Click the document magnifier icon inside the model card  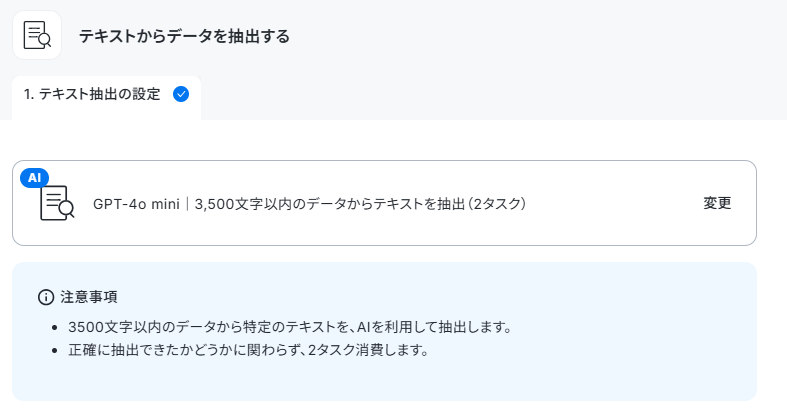click(x=57, y=203)
